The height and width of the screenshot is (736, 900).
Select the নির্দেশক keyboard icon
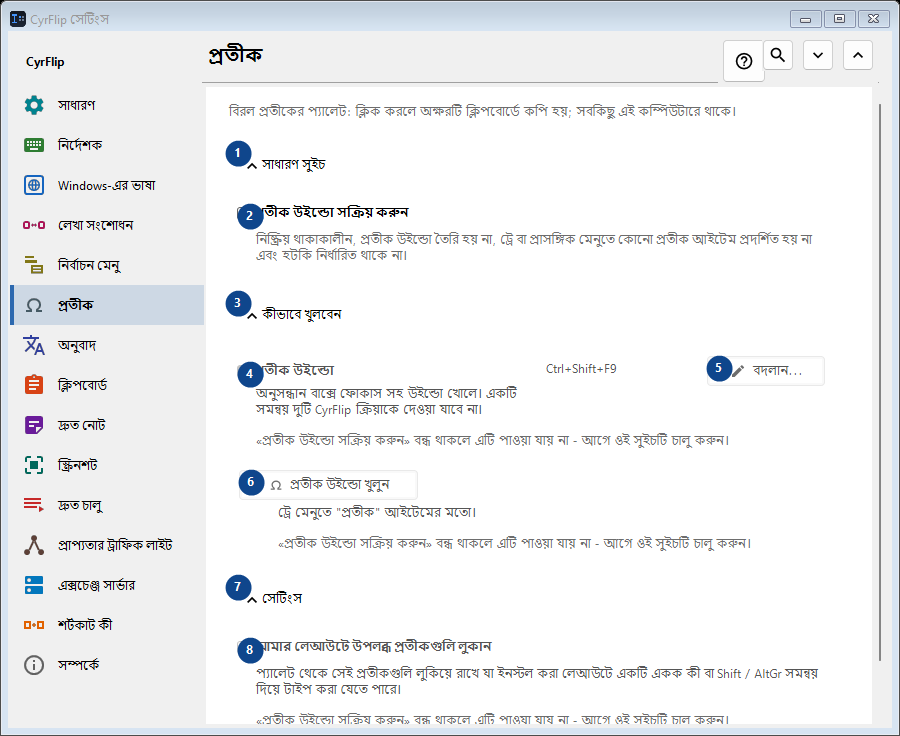coord(34,145)
